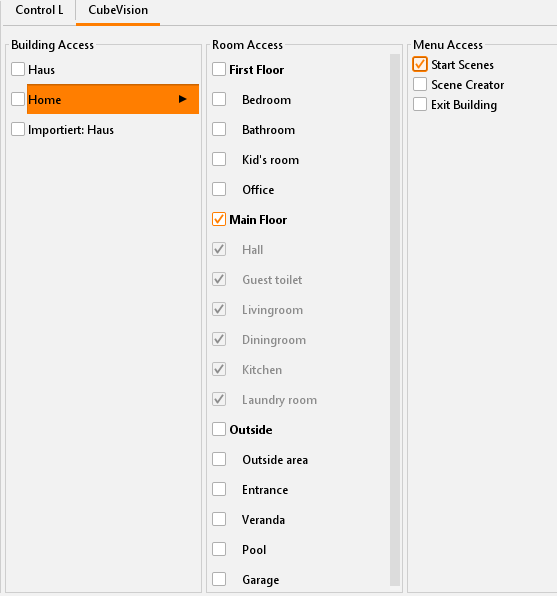Check the Outside group checkbox
557x596 pixels.
click(219, 429)
